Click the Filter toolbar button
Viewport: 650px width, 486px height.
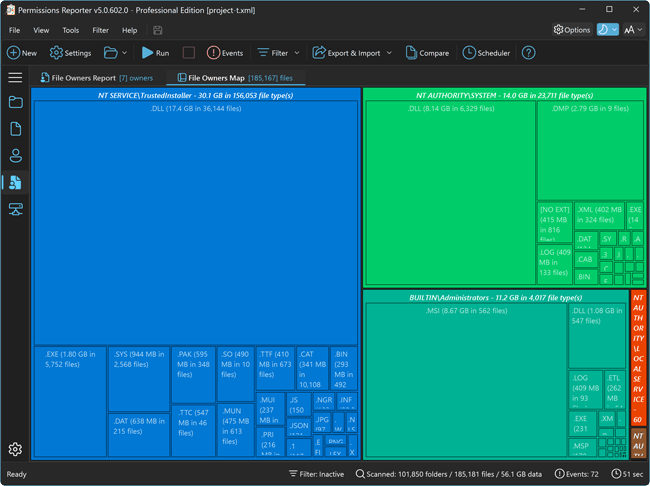click(272, 53)
